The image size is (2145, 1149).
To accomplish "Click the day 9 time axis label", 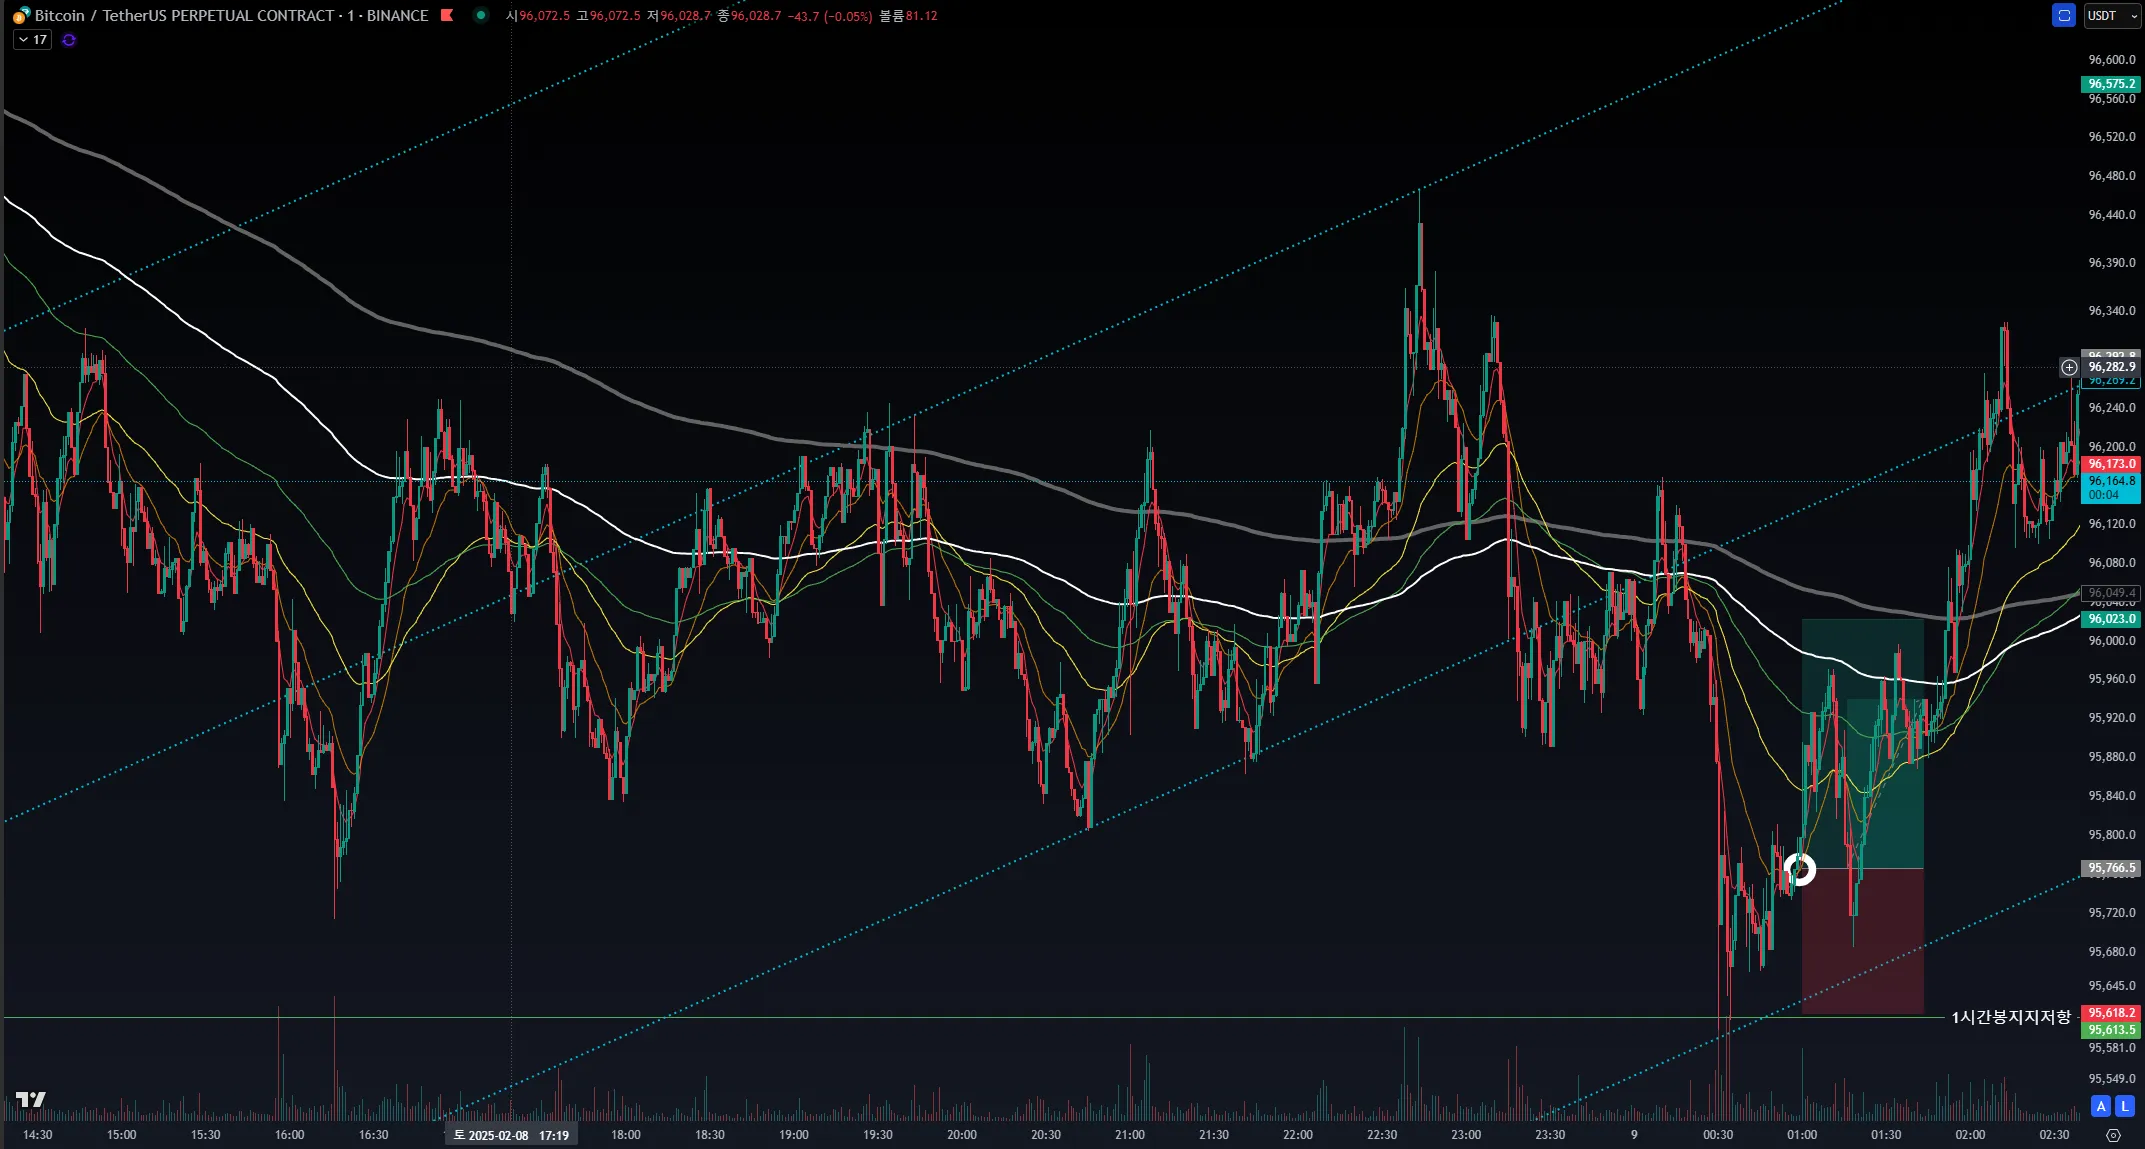I will pyautogui.click(x=1634, y=1135).
